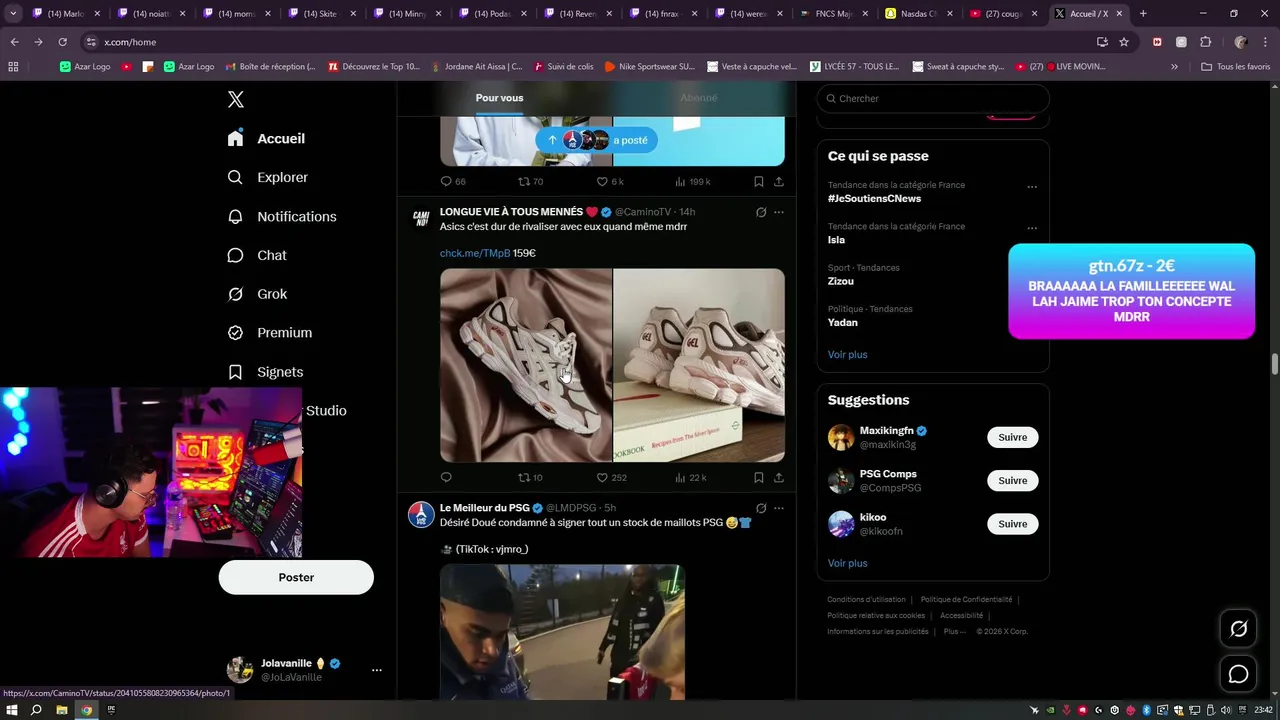Screen dimensions: 1280x720
Task: Follow kikoo with Suivre button
Action: tap(1012, 524)
